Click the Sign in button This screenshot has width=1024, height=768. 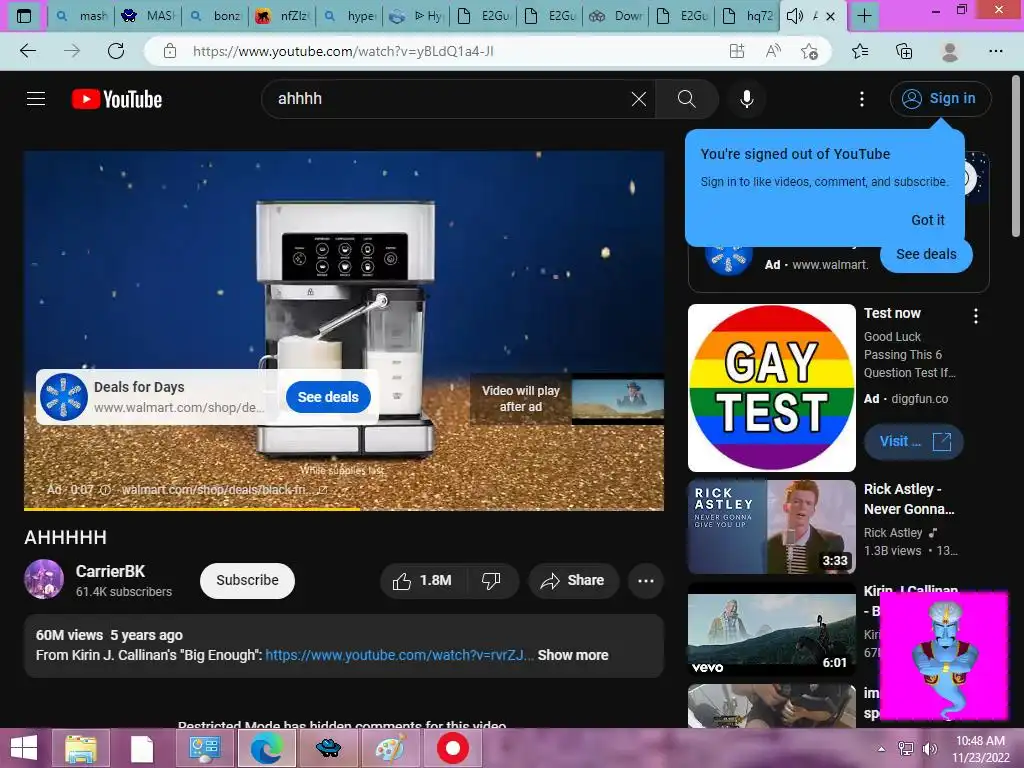940,99
